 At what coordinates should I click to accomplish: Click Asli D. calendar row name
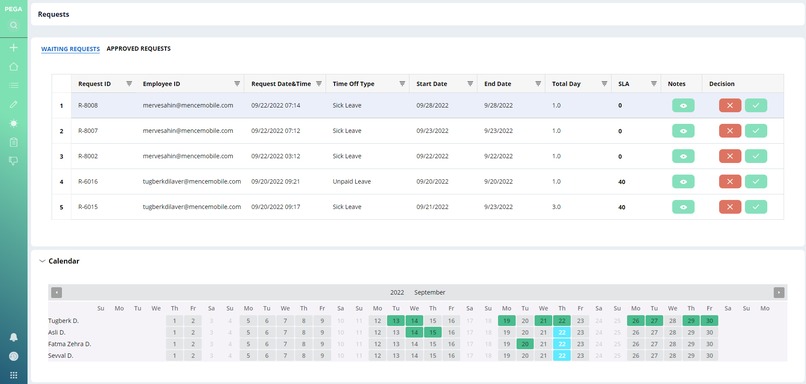coord(58,333)
